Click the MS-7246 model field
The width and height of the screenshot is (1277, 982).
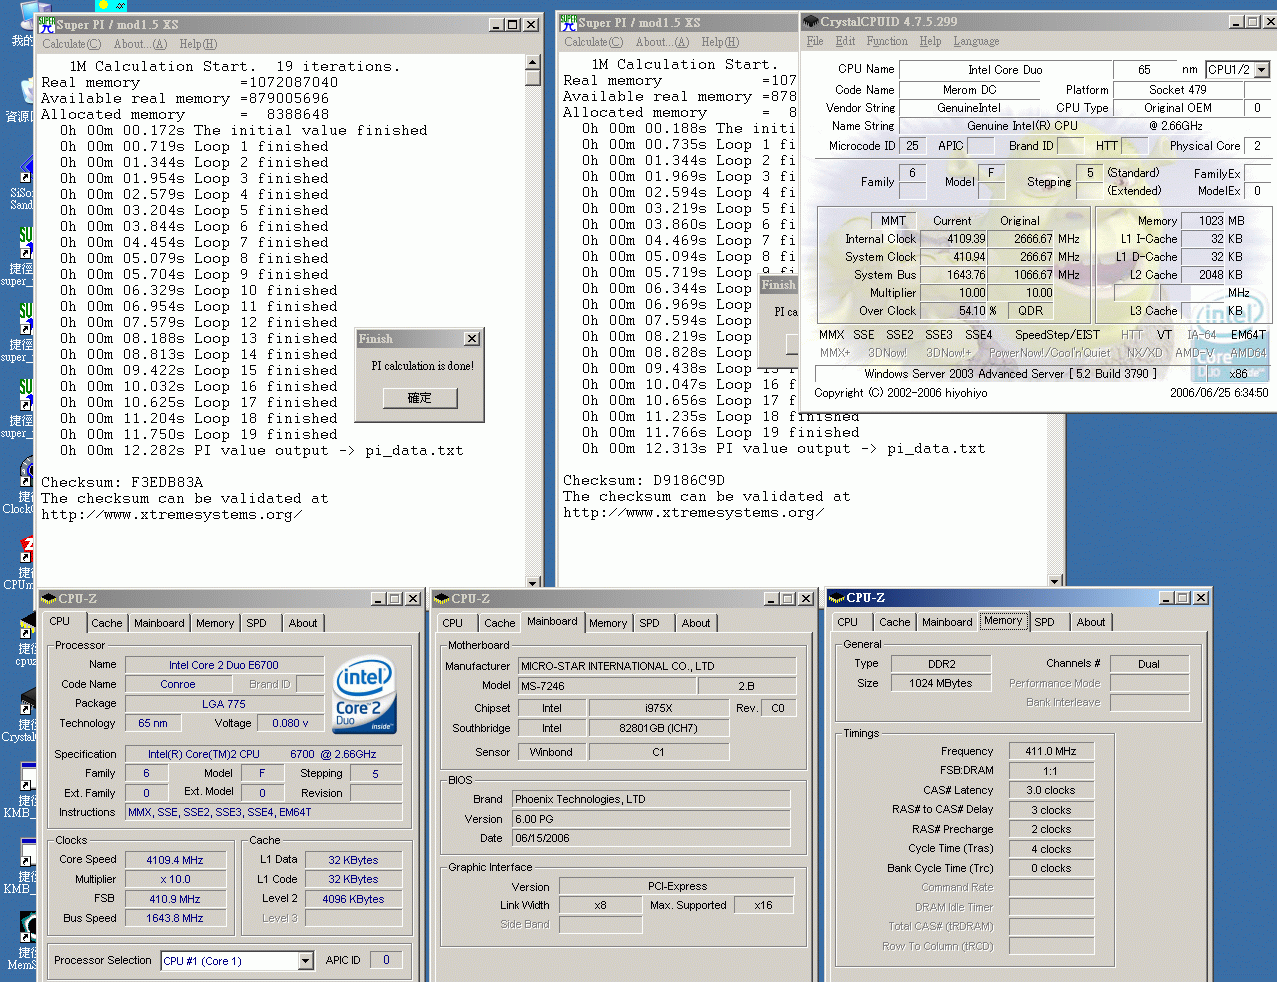point(607,686)
